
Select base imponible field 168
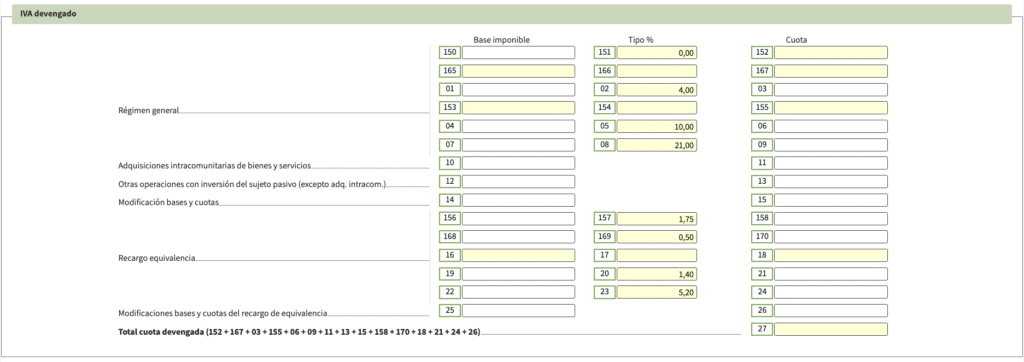pyautogui.click(x=519, y=237)
